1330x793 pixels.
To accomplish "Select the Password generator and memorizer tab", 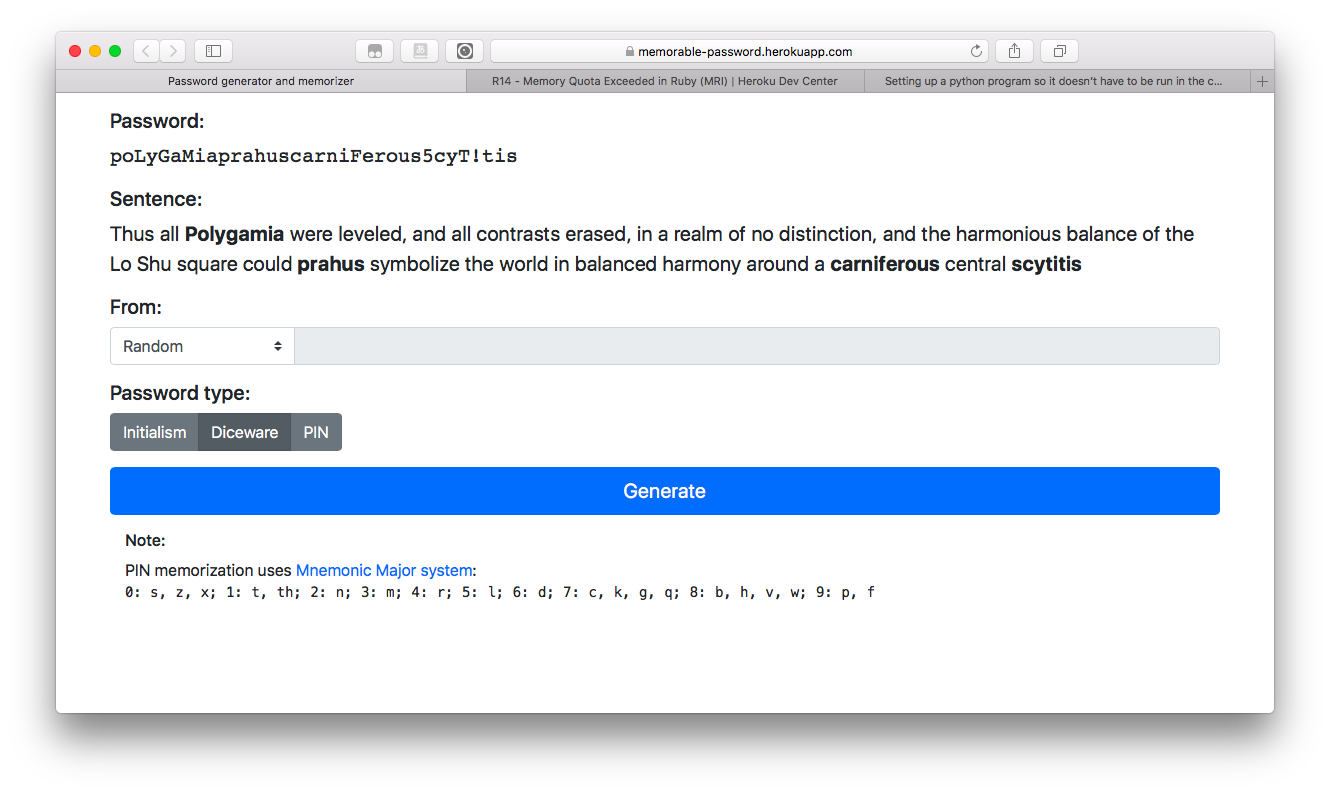I will 261,81.
